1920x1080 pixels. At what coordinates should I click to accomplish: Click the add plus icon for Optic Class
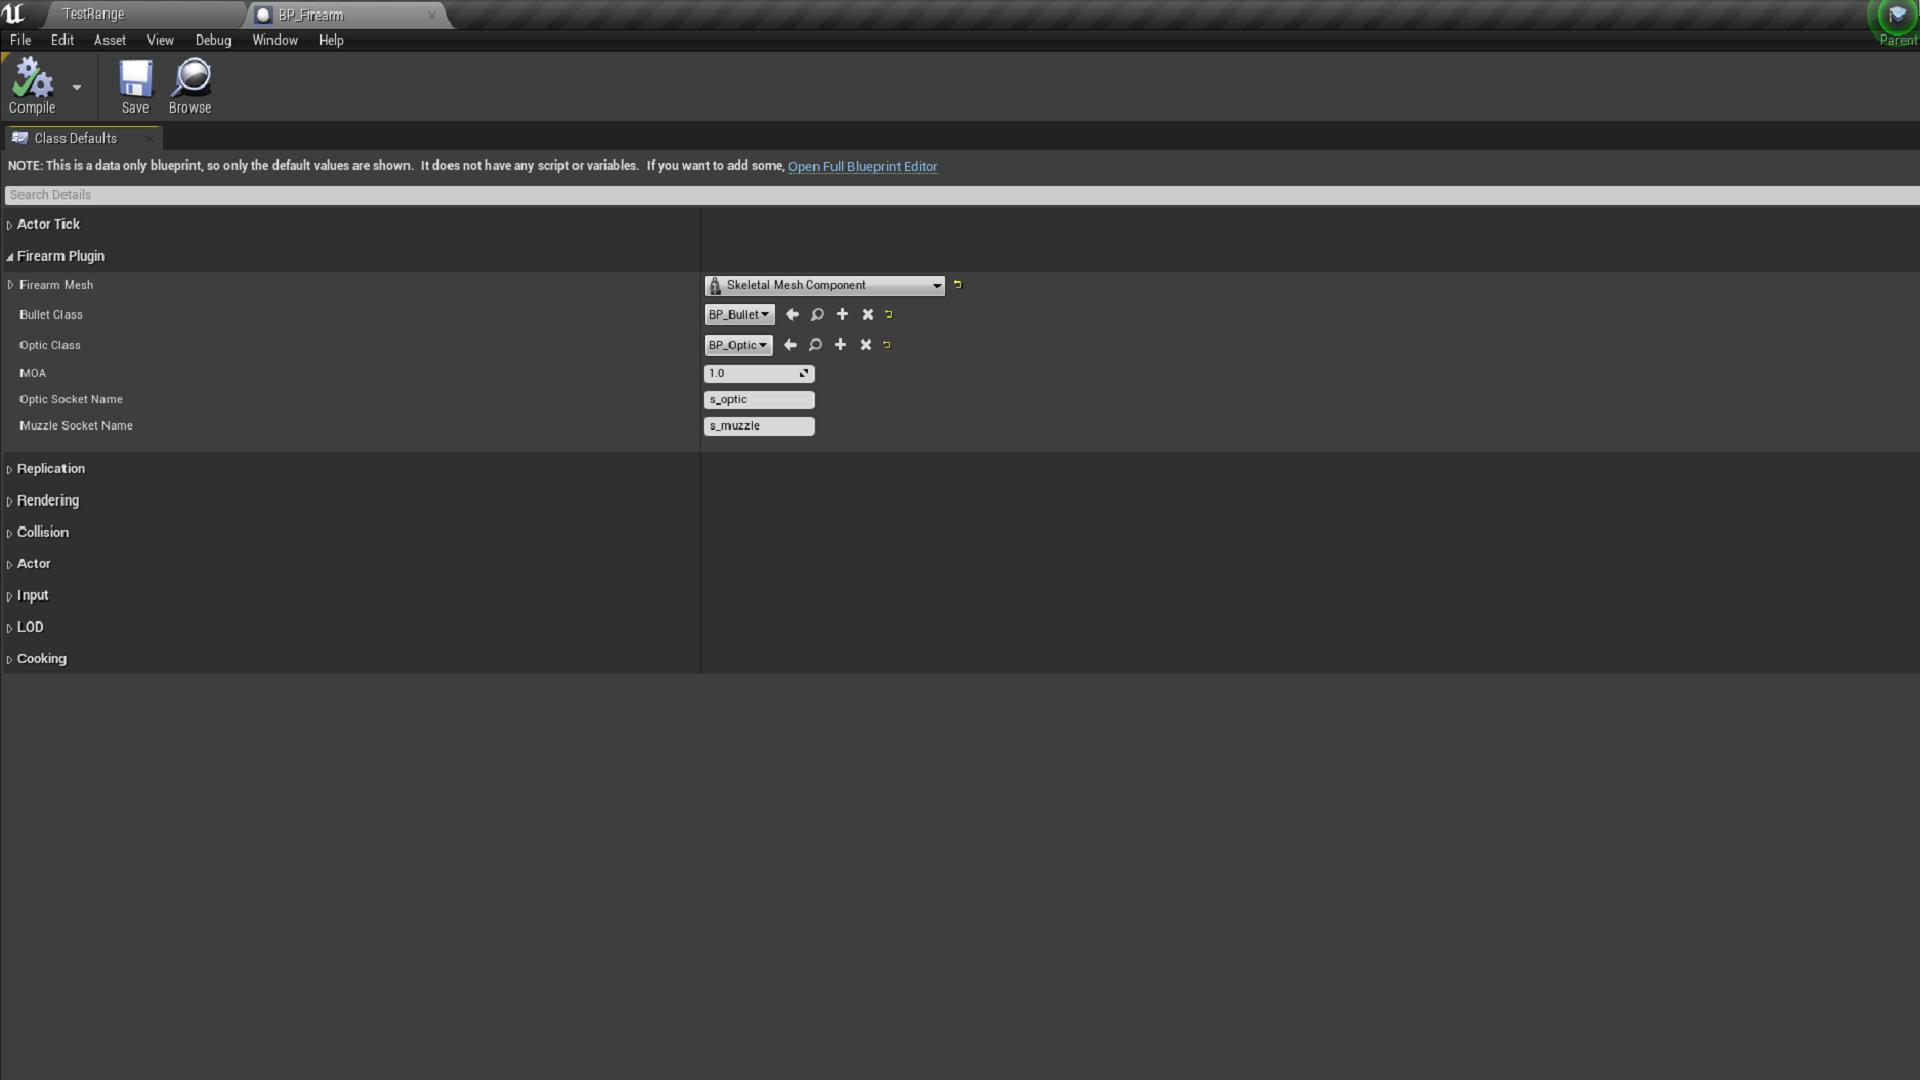[x=840, y=344]
